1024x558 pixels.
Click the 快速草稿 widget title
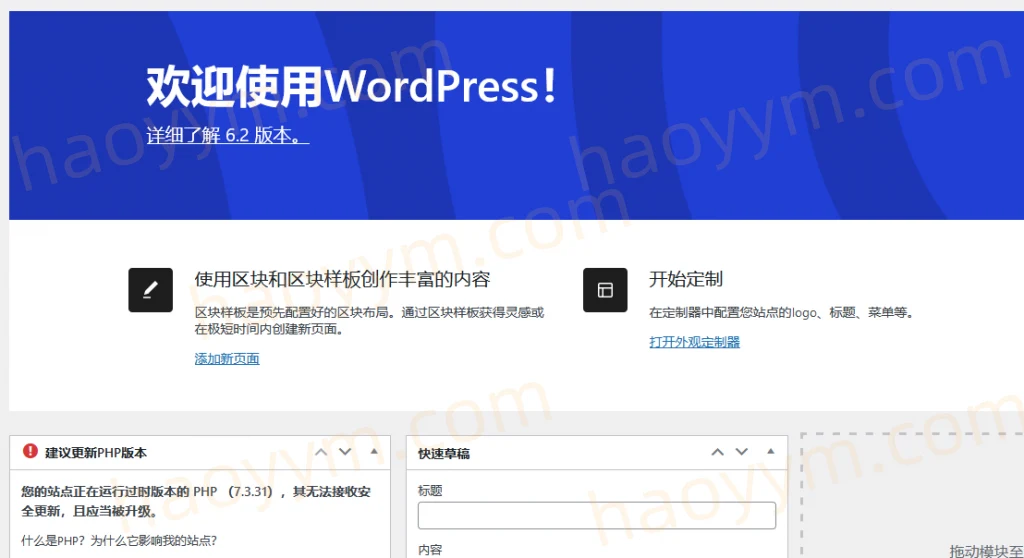coord(443,453)
